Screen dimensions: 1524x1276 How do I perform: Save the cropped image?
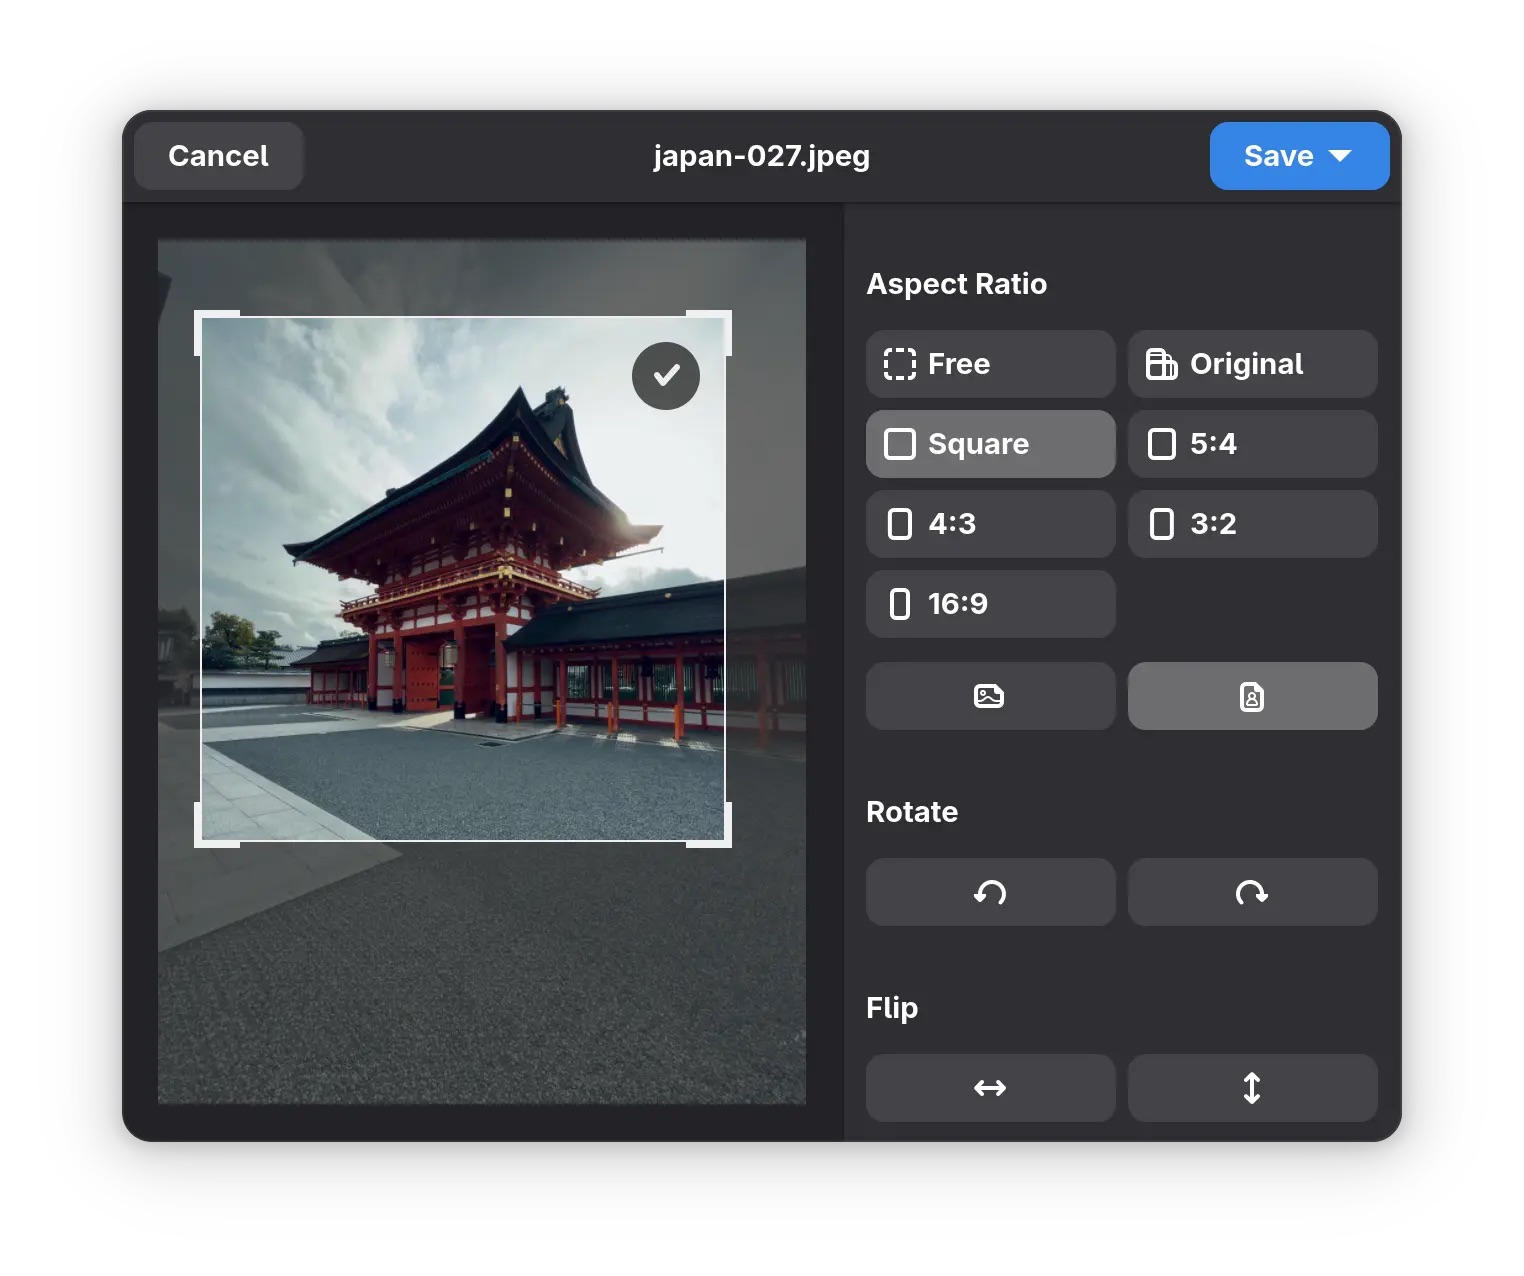tap(1280, 156)
